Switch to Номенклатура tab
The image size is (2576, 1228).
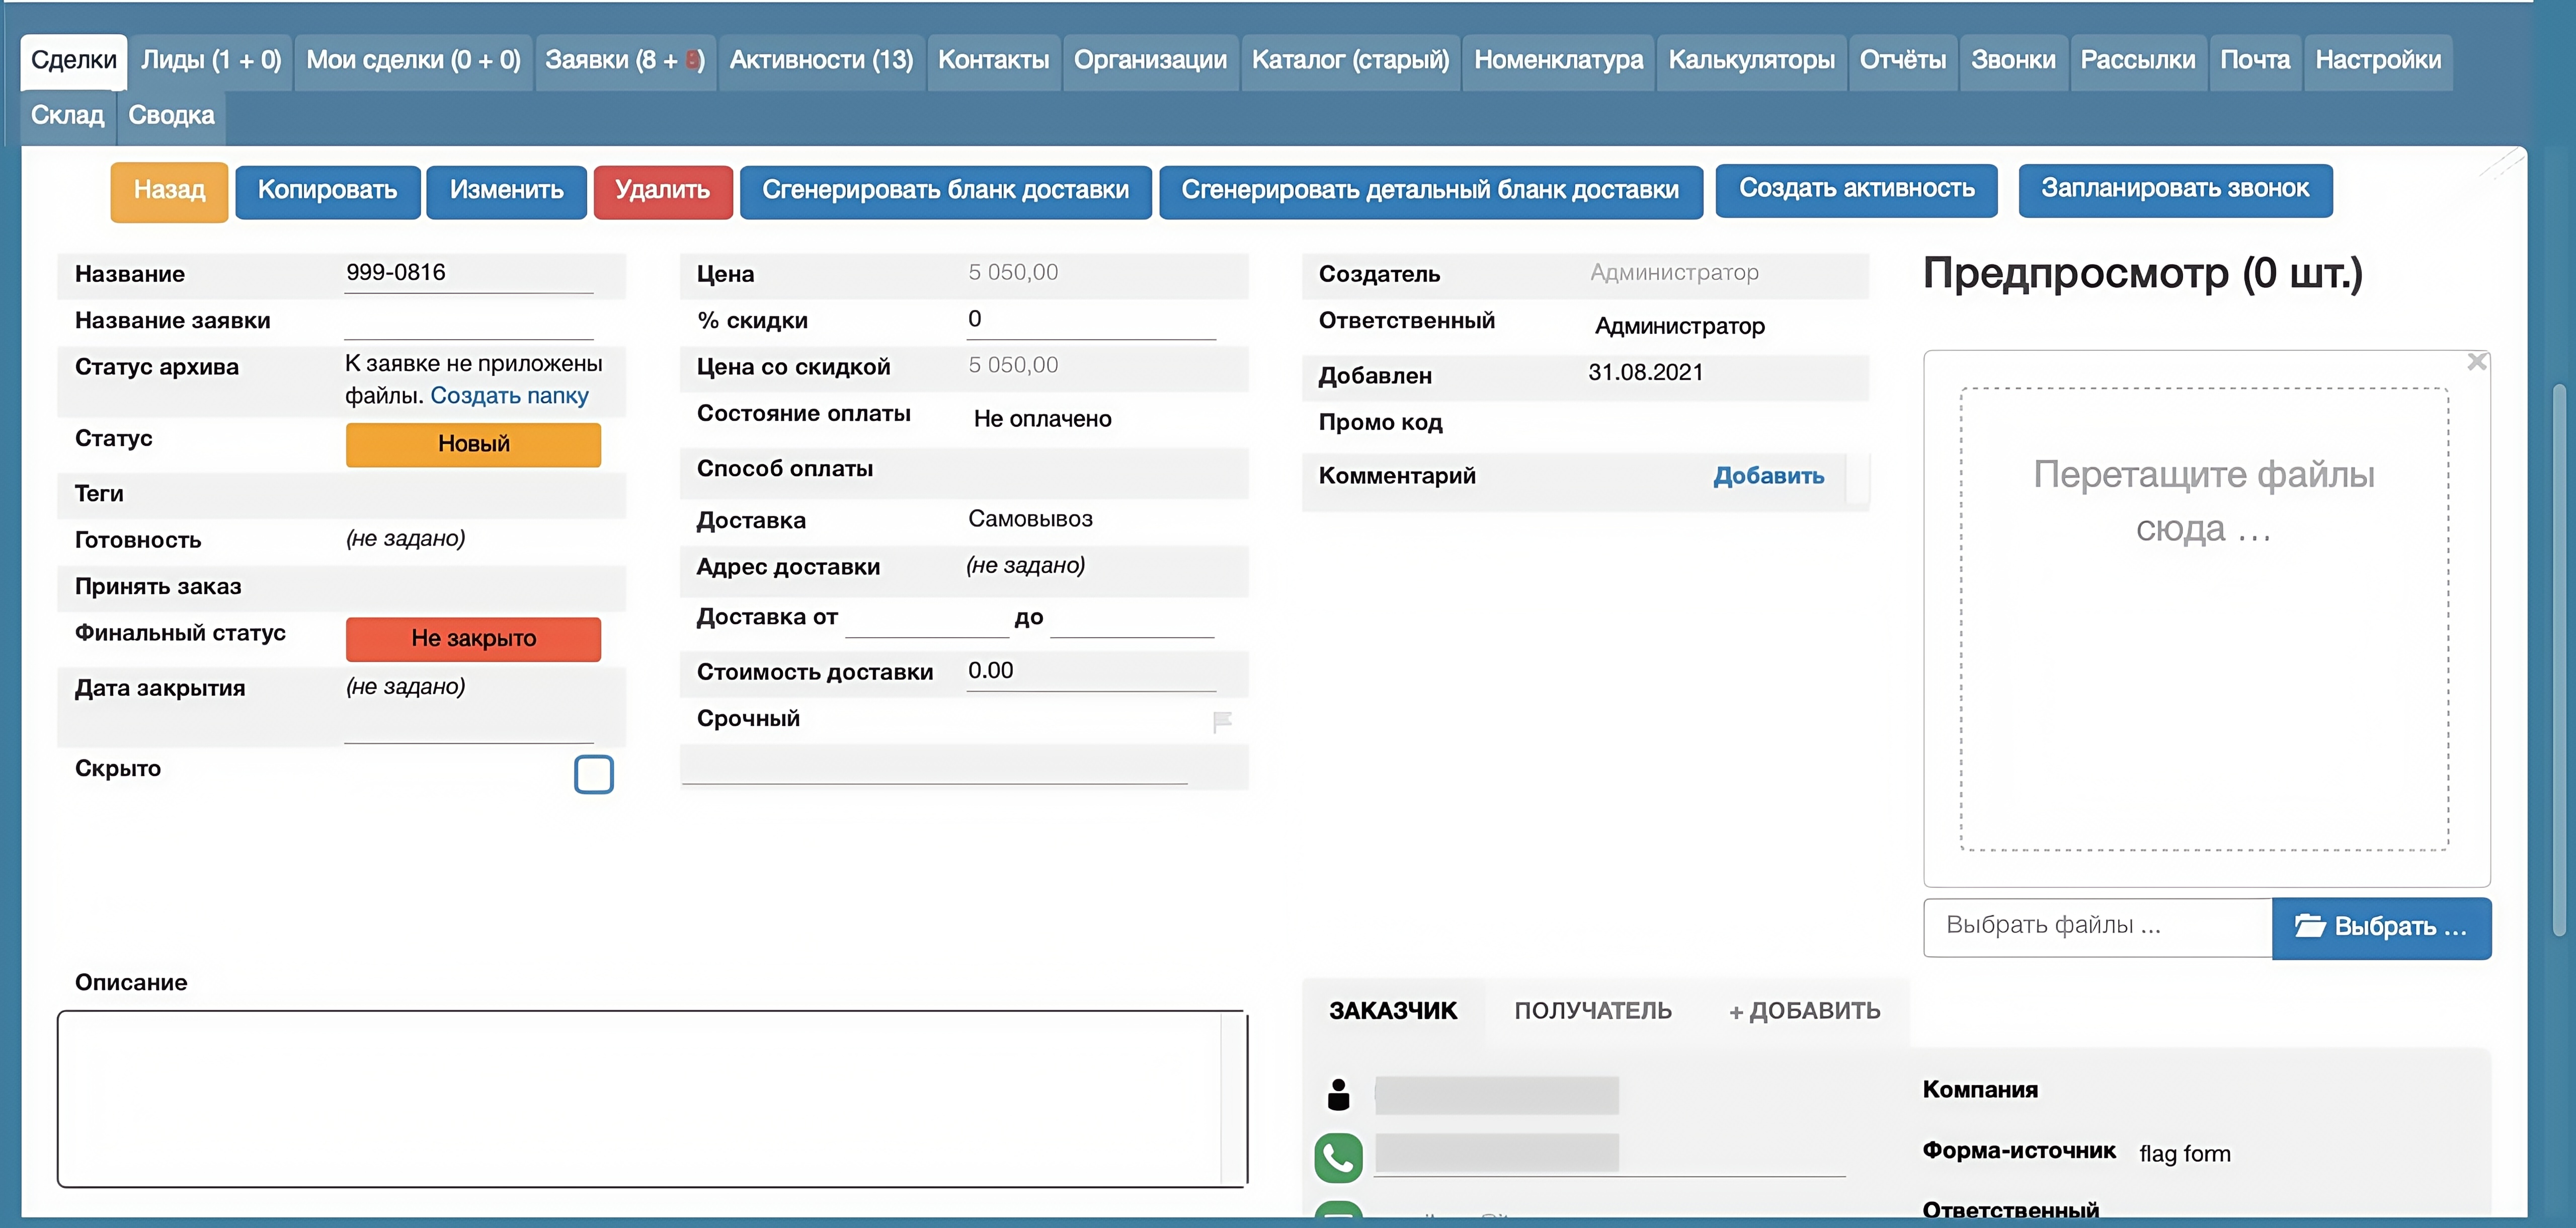(x=1558, y=61)
